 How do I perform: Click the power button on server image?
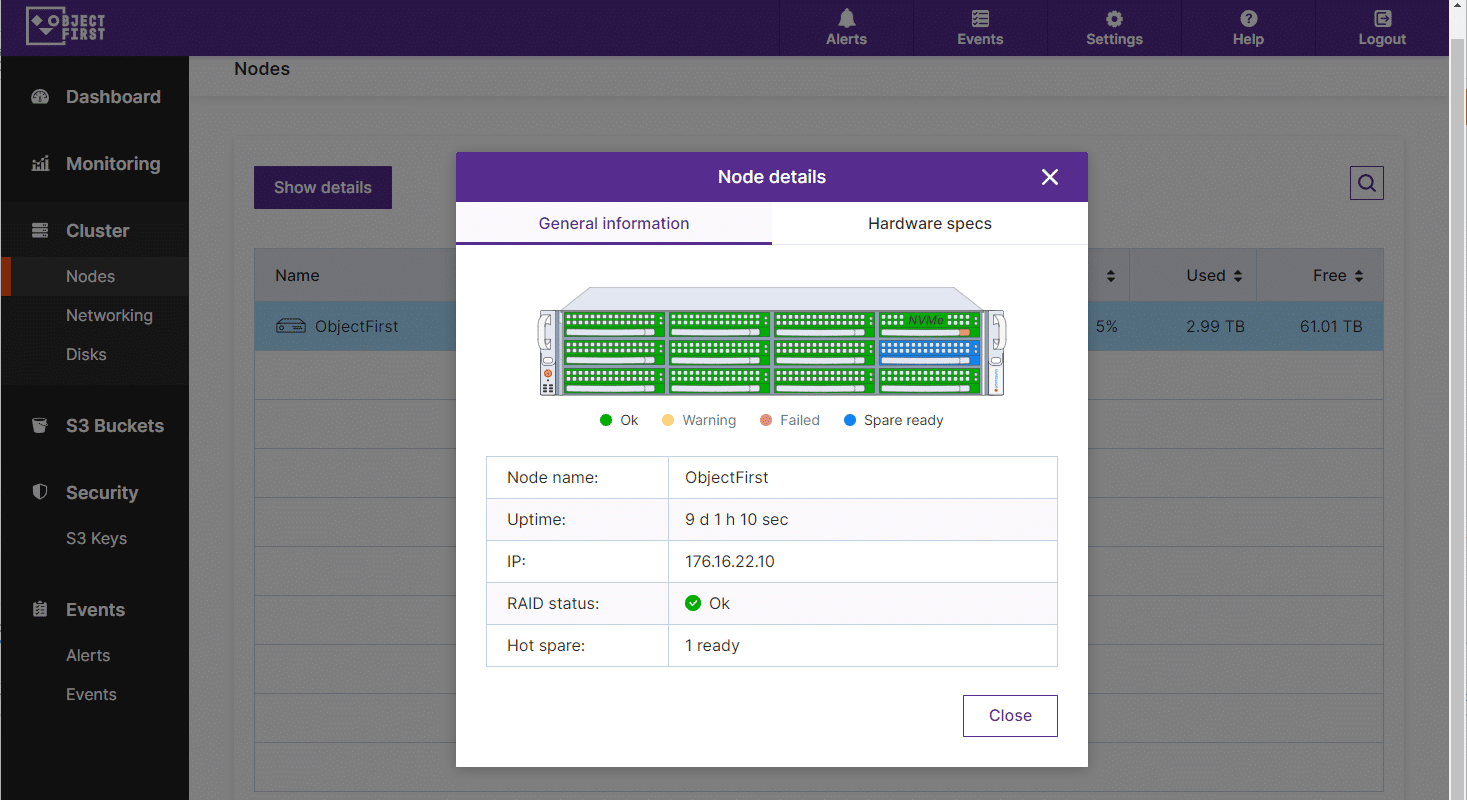[x=548, y=374]
